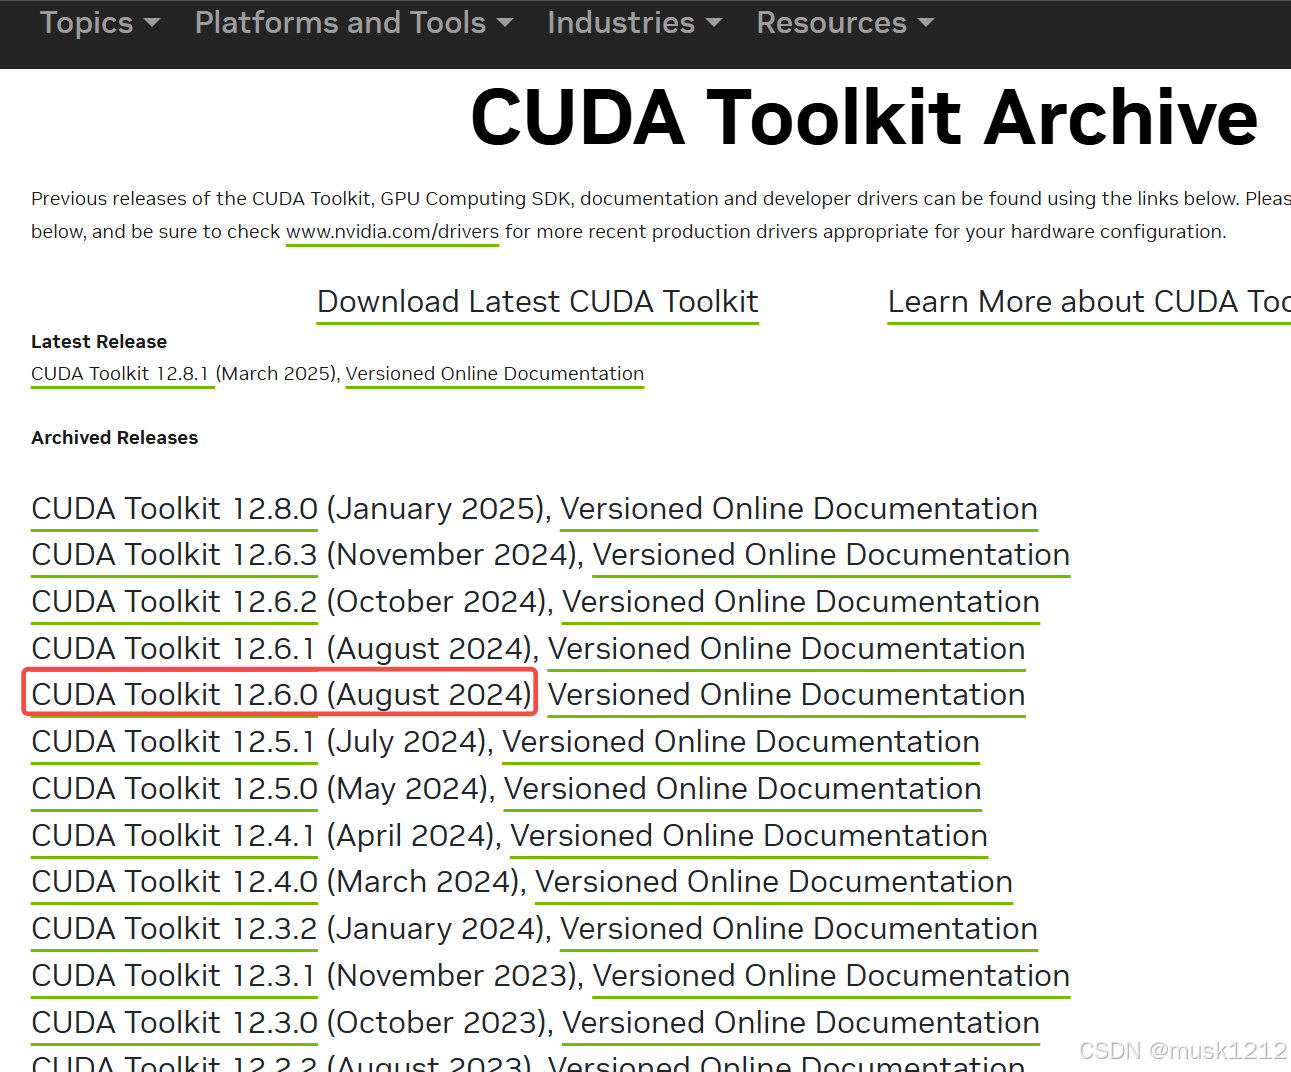This screenshot has height=1072, width=1291.
Task: Open Versioned Online Documentation for 12.6.3
Action: tap(831, 555)
